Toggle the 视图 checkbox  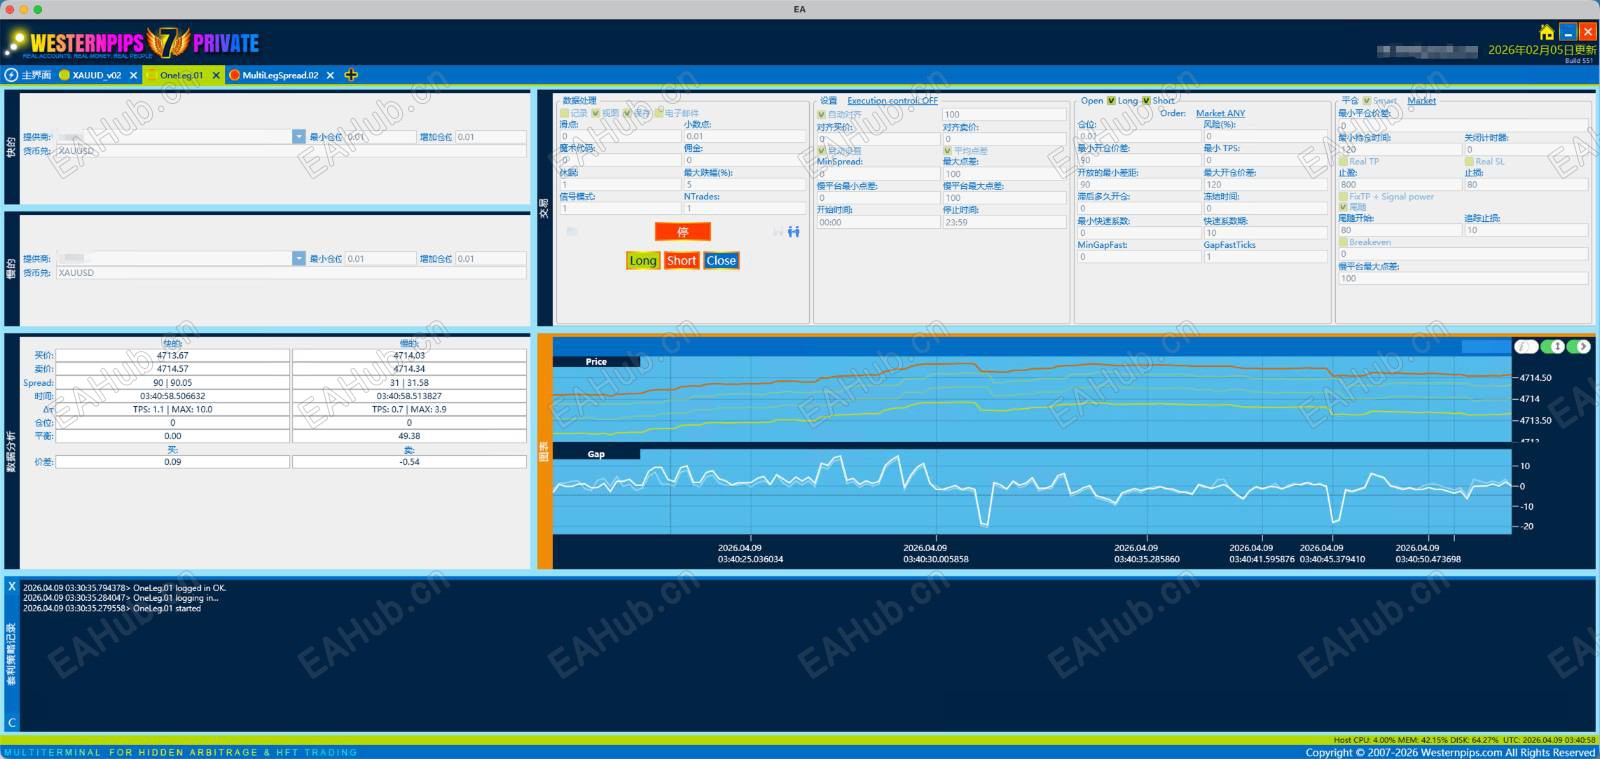pyautogui.click(x=596, y=113)
